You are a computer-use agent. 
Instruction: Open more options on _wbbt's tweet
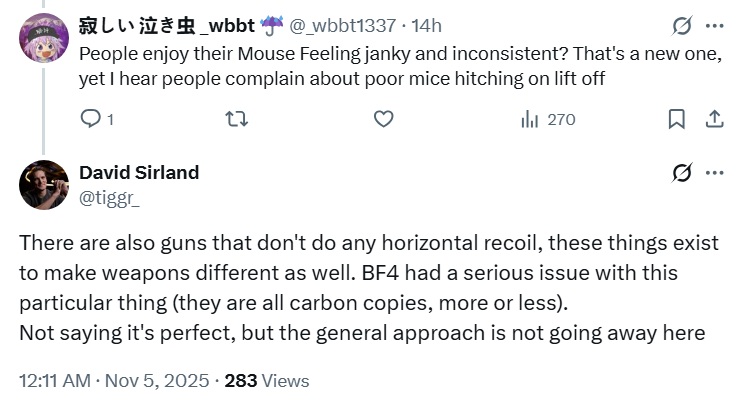[x=714, y=25]
